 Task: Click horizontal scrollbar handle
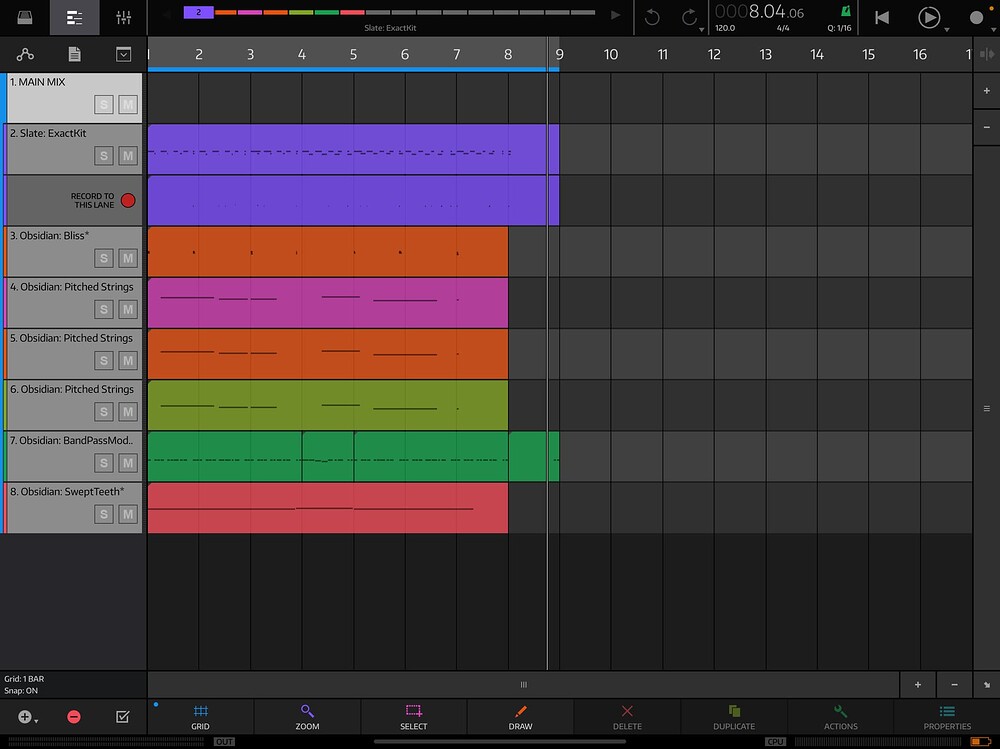(x=524, y=685)
